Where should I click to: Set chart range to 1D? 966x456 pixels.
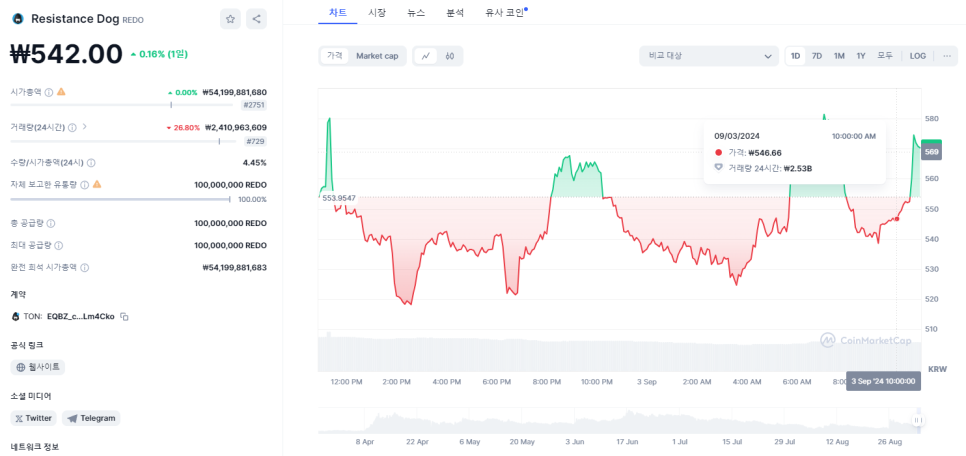[795, 56]
